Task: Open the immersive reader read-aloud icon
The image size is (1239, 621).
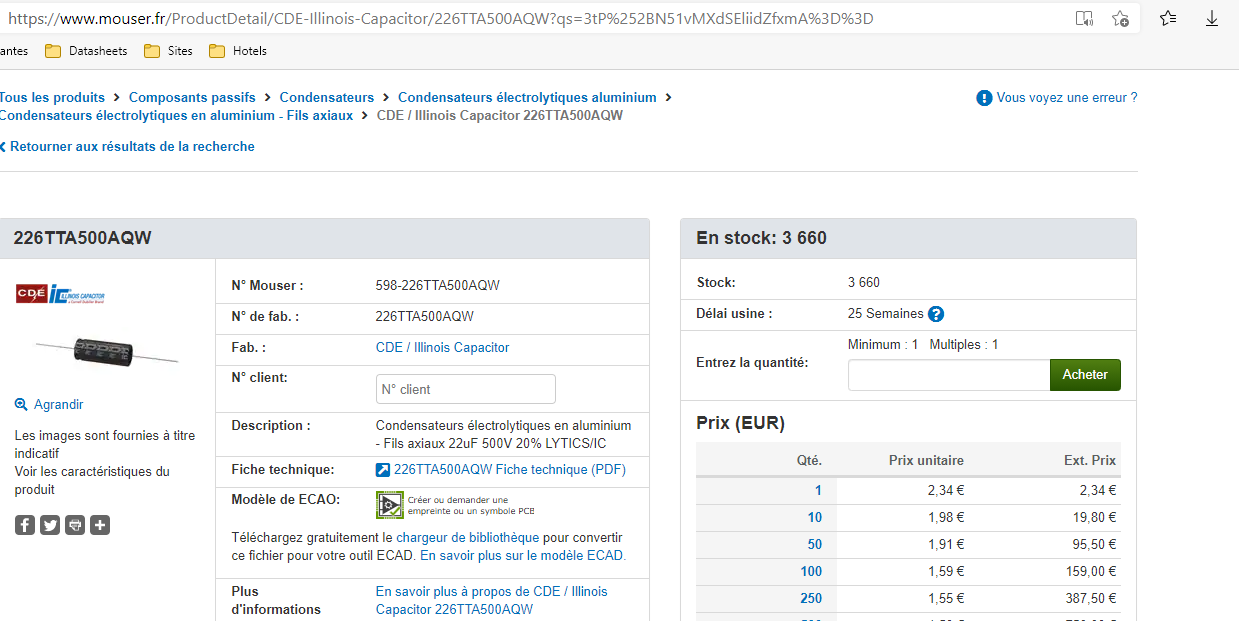Action: (1084, 18)
